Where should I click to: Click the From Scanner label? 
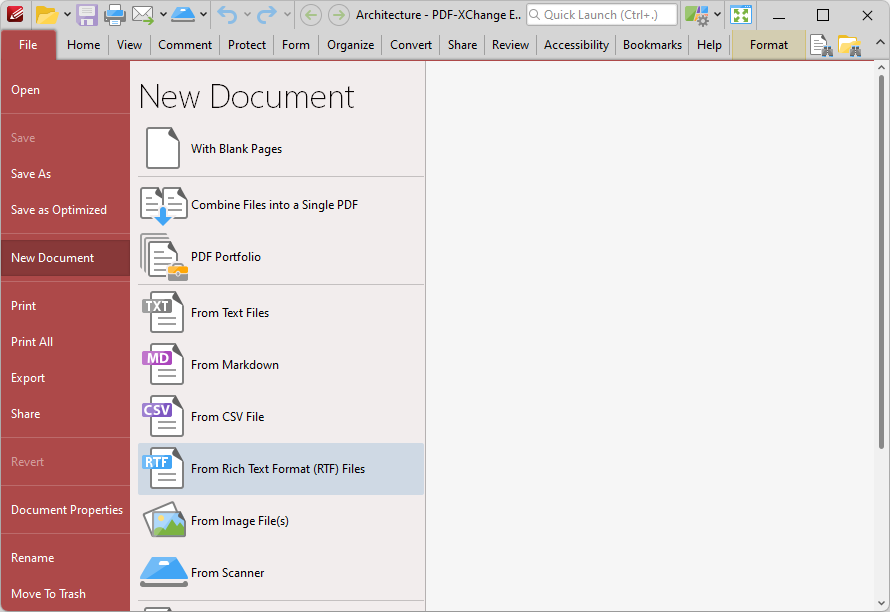pos(228,573)
